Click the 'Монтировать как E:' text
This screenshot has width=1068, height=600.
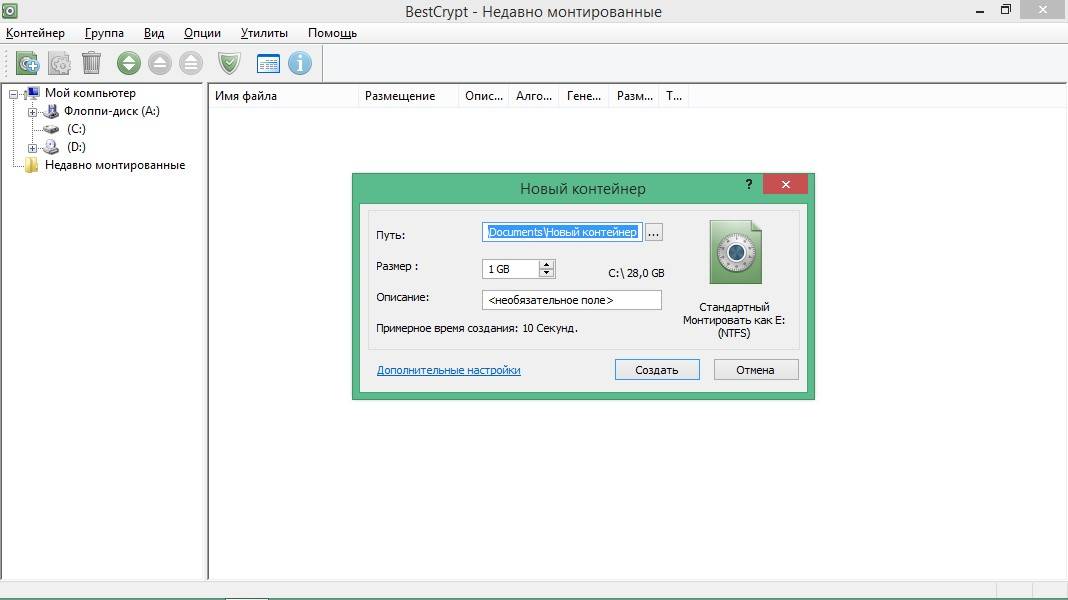click(734, 320)
